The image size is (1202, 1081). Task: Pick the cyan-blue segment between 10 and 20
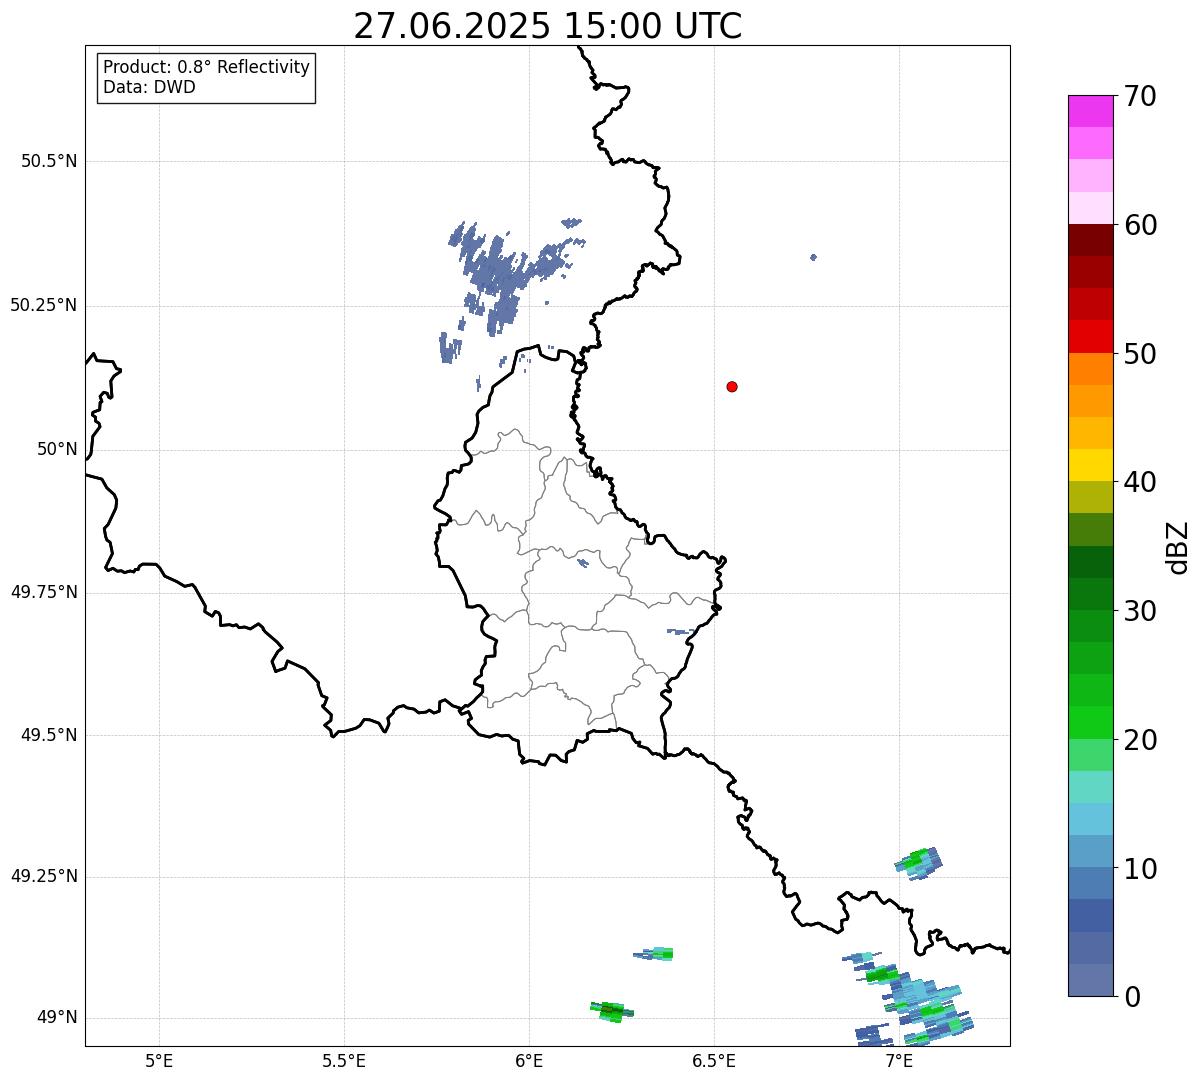coord(1090,819)
